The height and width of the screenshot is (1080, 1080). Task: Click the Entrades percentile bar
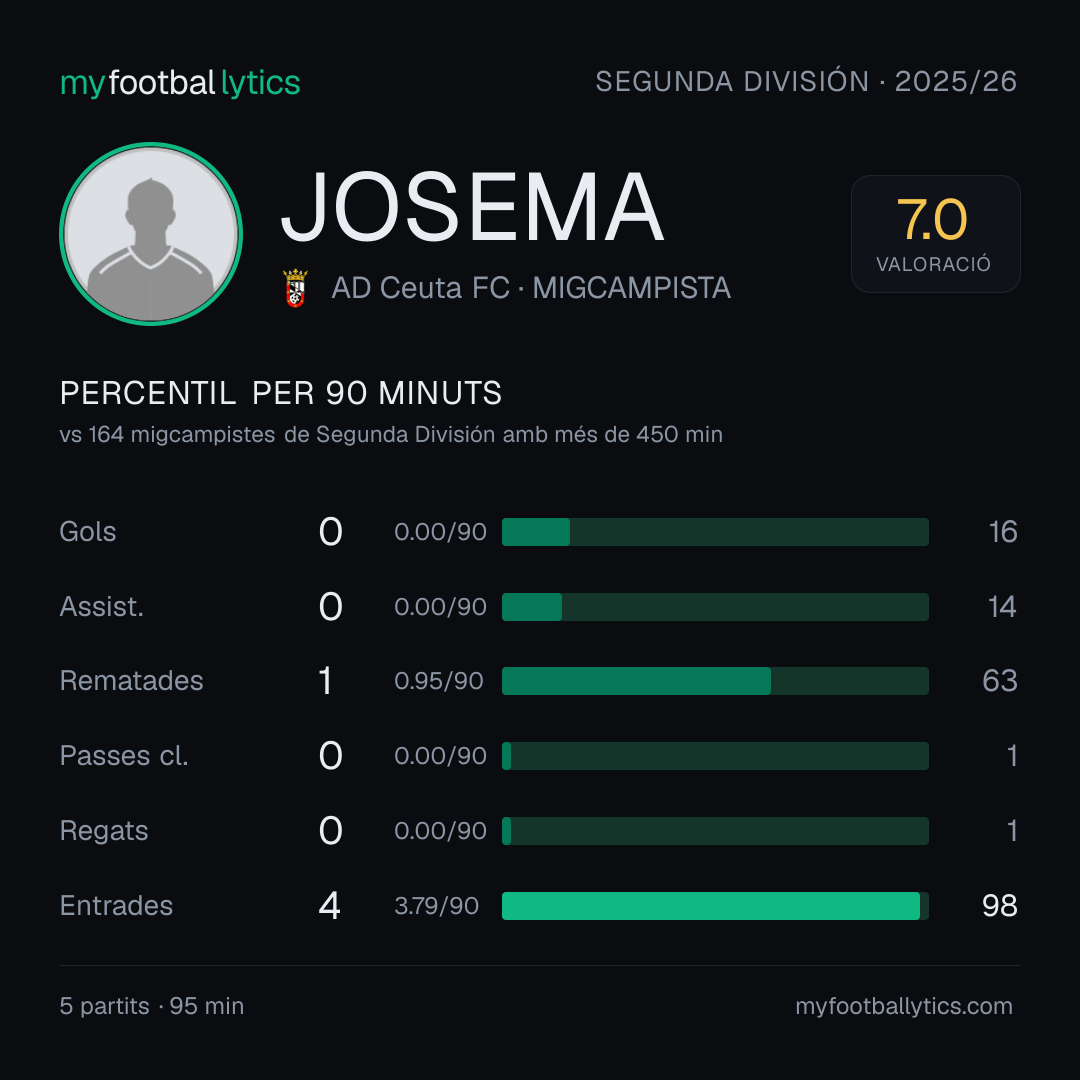715,906
